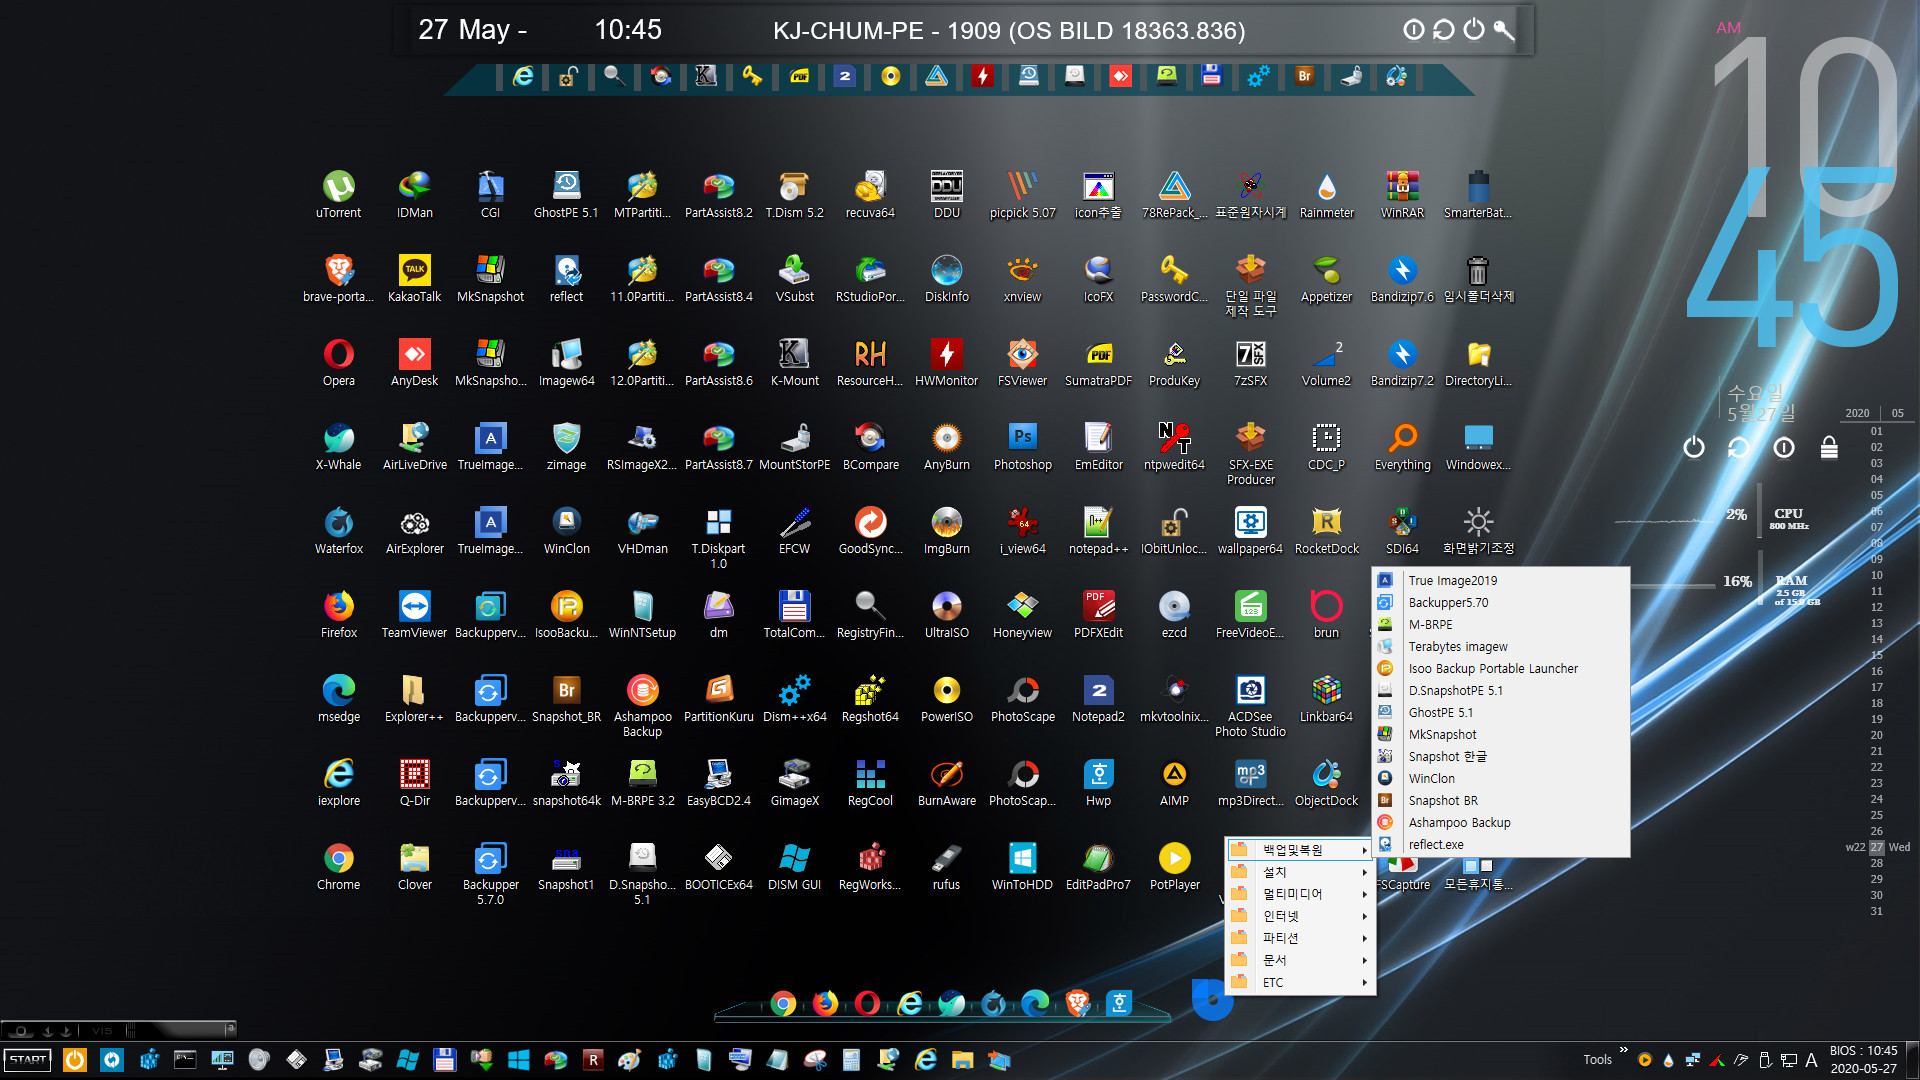This screenshot has width=1920, height=1080.
Task: Click the power icon in top header bar
Action: point(1474,30)
